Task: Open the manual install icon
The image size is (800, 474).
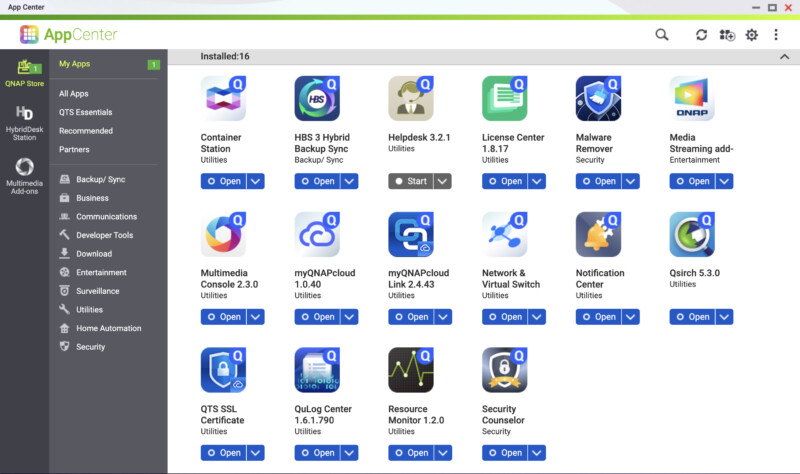Action: coord(727,35)
